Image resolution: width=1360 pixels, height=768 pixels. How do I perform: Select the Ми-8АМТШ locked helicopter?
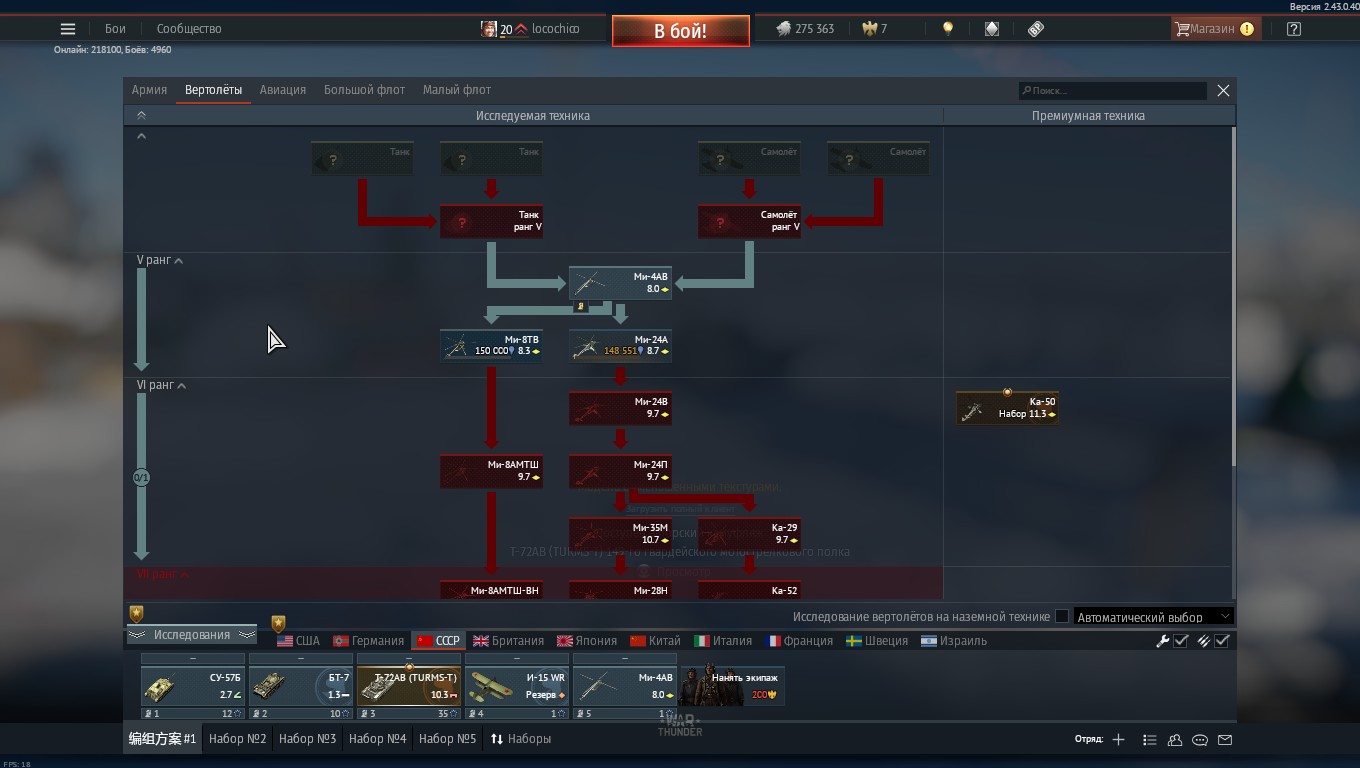coord(491,471)
